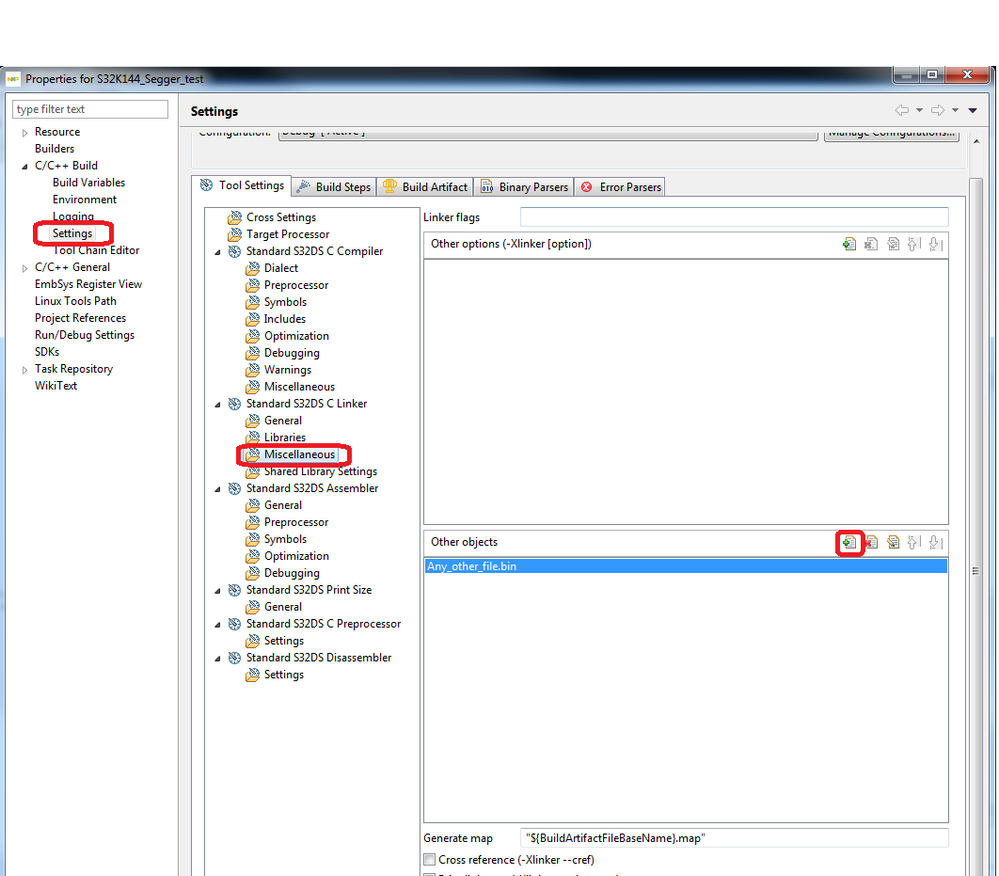The image size is (999, 876).
Task: Add a new entry to Other objects
Action: tap(849, 543)
